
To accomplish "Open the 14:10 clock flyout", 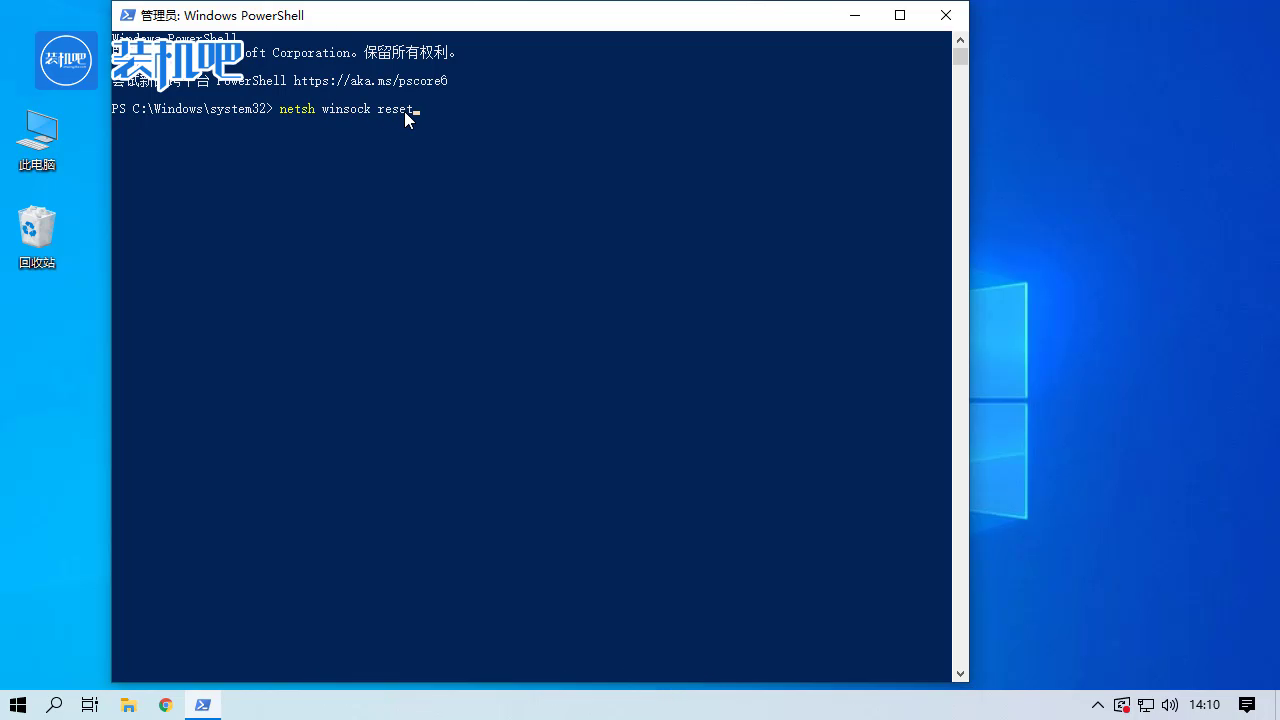I will point(1204,705).
